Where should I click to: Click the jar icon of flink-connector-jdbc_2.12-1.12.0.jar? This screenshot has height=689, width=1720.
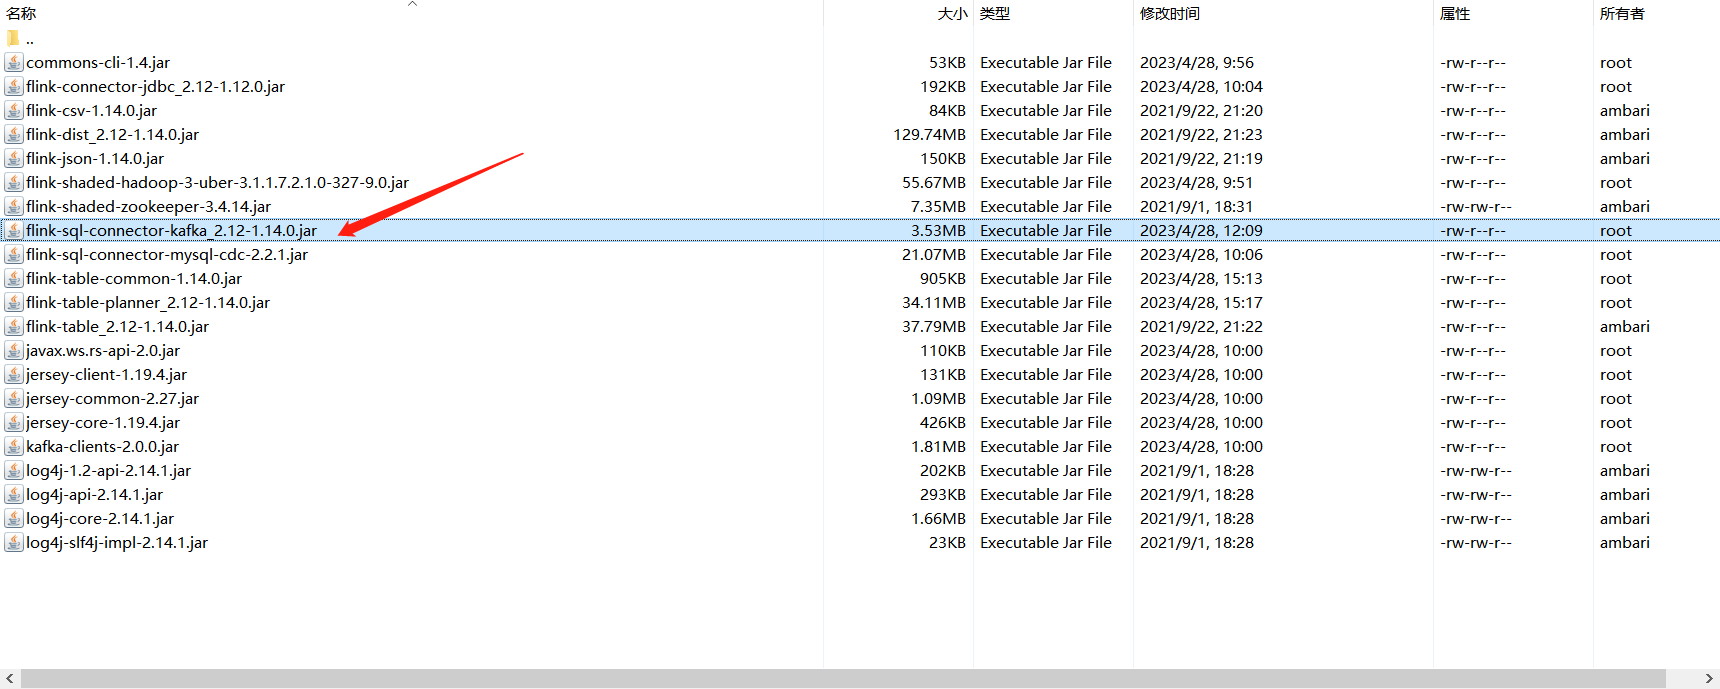[x=14, y=86]
